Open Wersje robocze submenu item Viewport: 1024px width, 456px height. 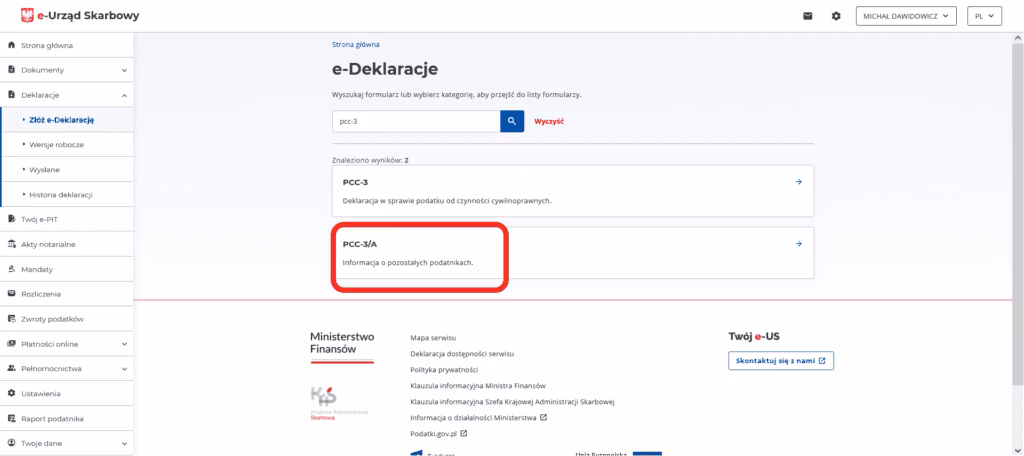tap(67, 144)
